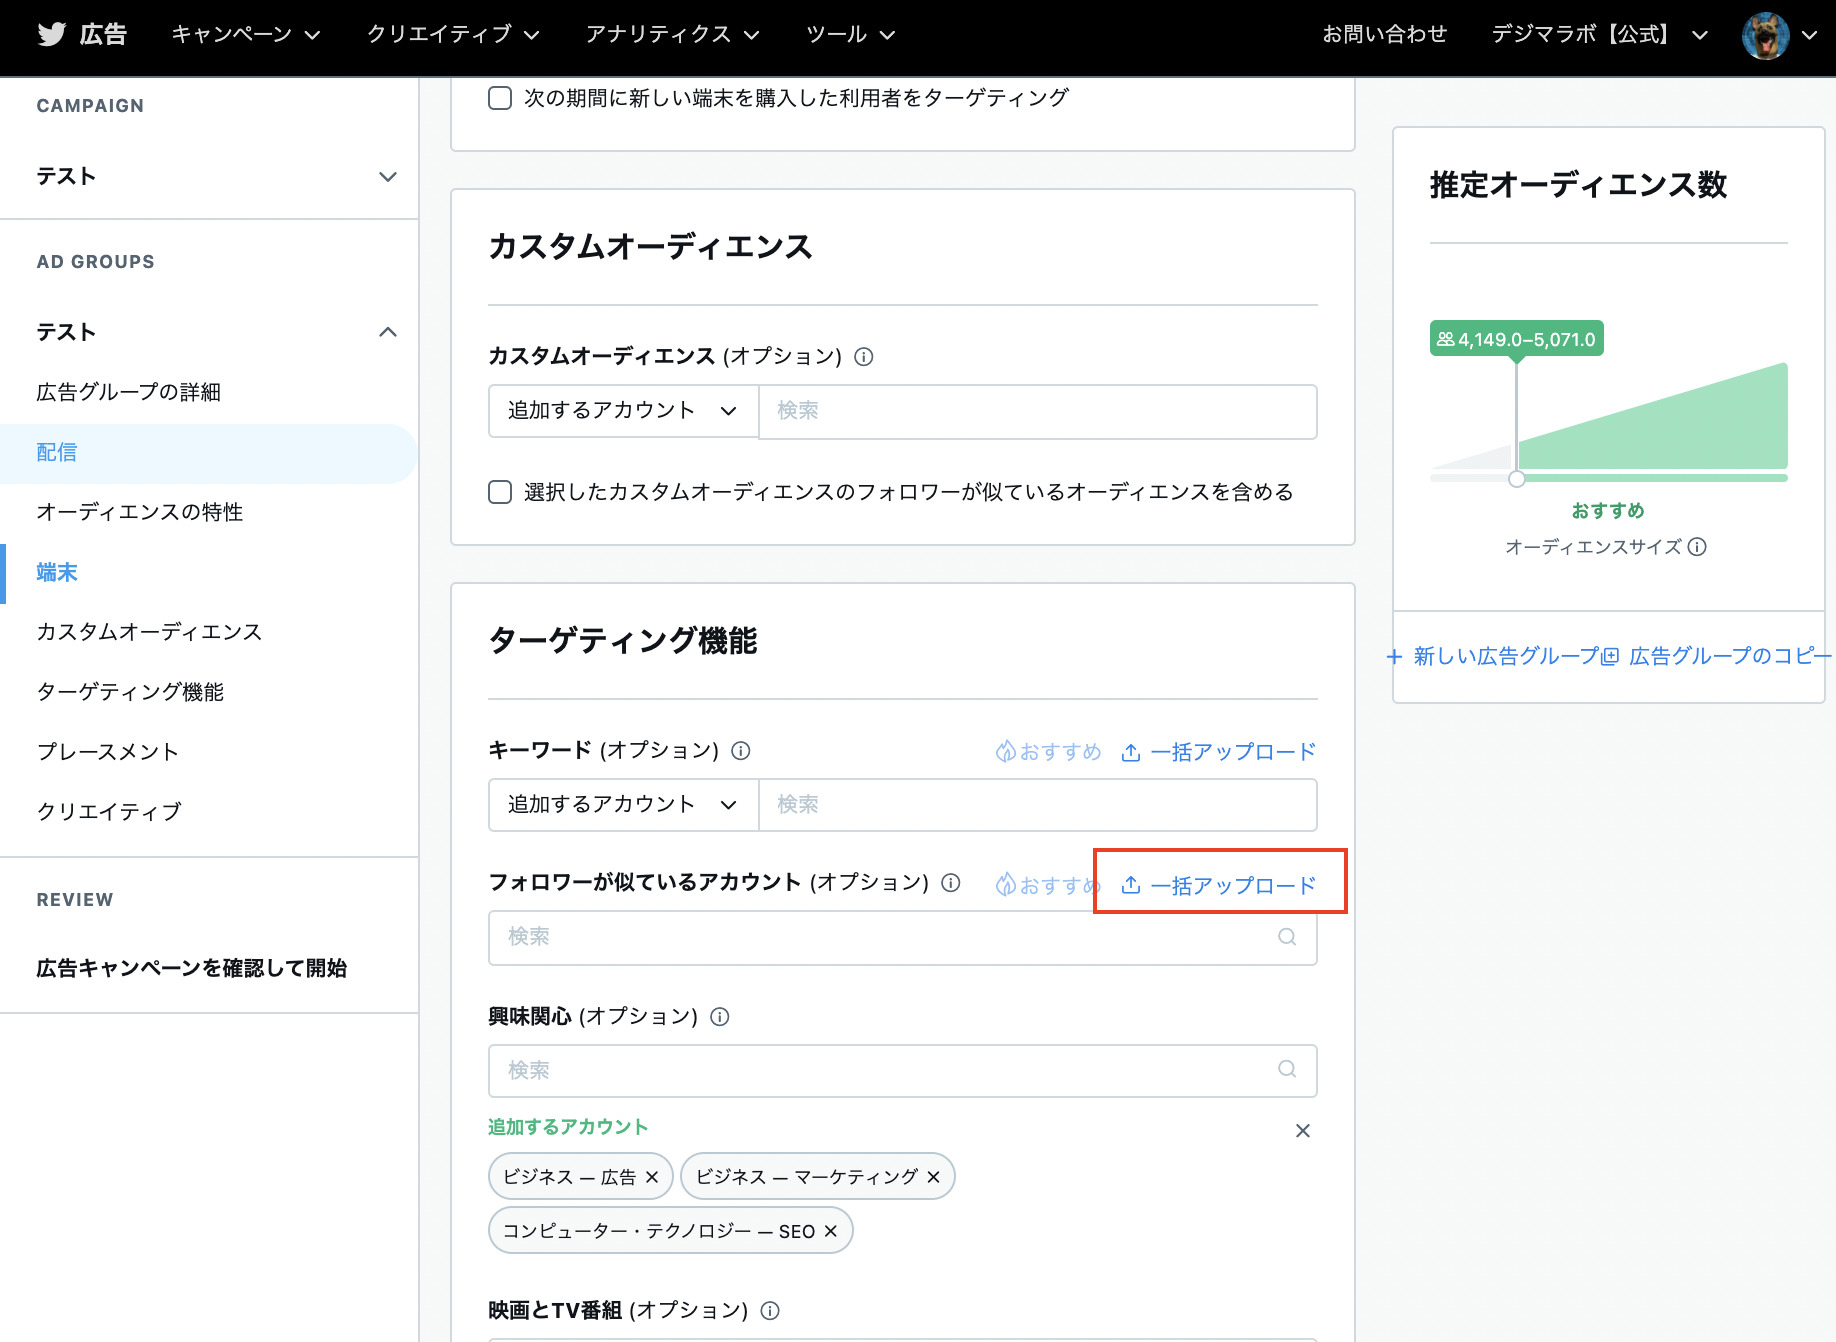Click the Twitter bird logo
Viewport: 1836px width, 1342px height.
coord(51,34)
